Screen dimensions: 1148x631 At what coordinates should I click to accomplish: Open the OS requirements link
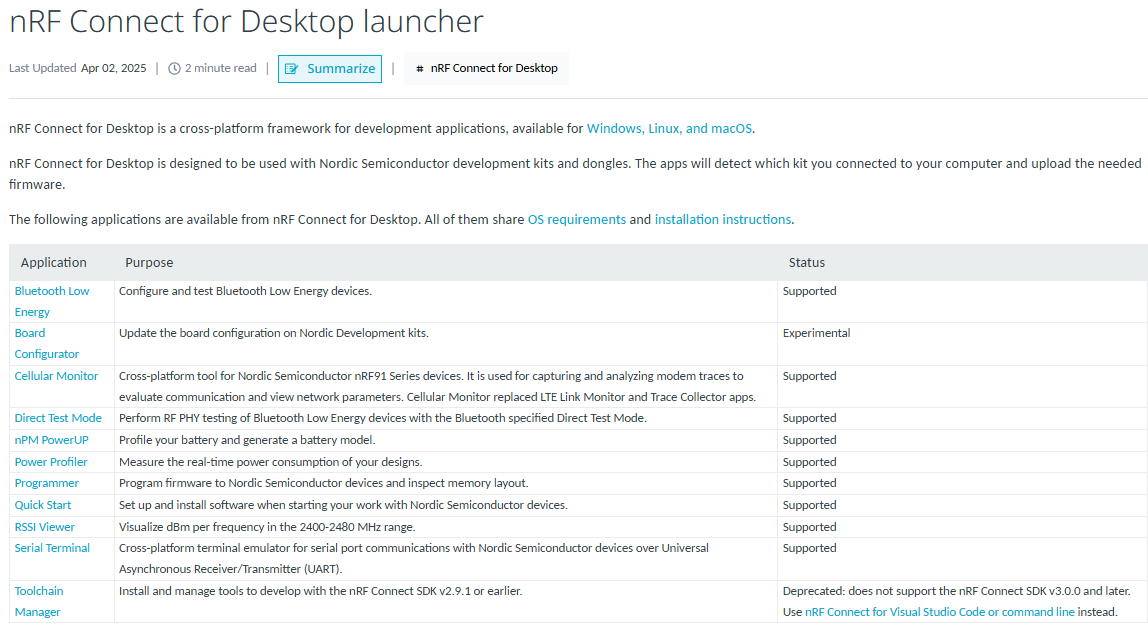tap(577, 220)
